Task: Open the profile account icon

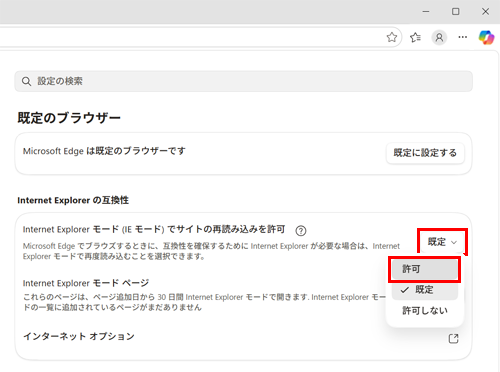Action: pos(439,37)
